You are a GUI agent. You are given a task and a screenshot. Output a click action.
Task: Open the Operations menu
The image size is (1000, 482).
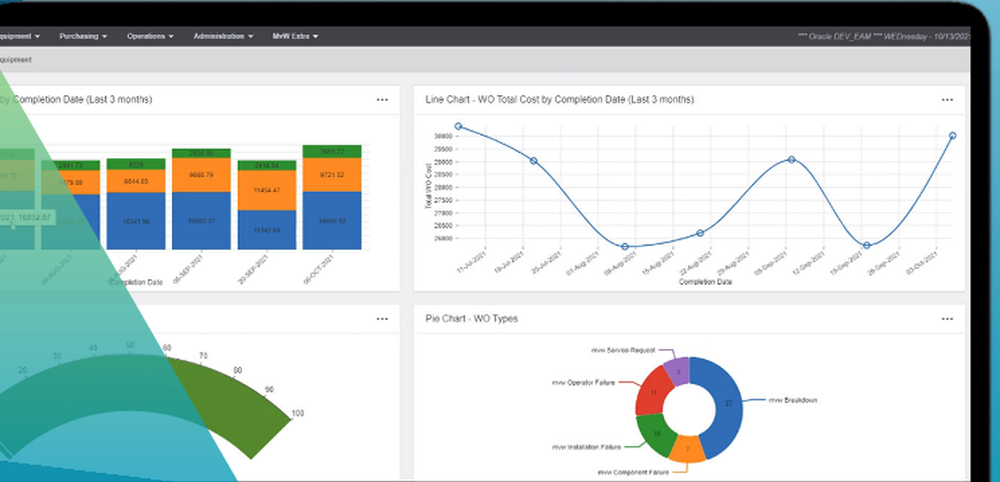pos(150,36)
